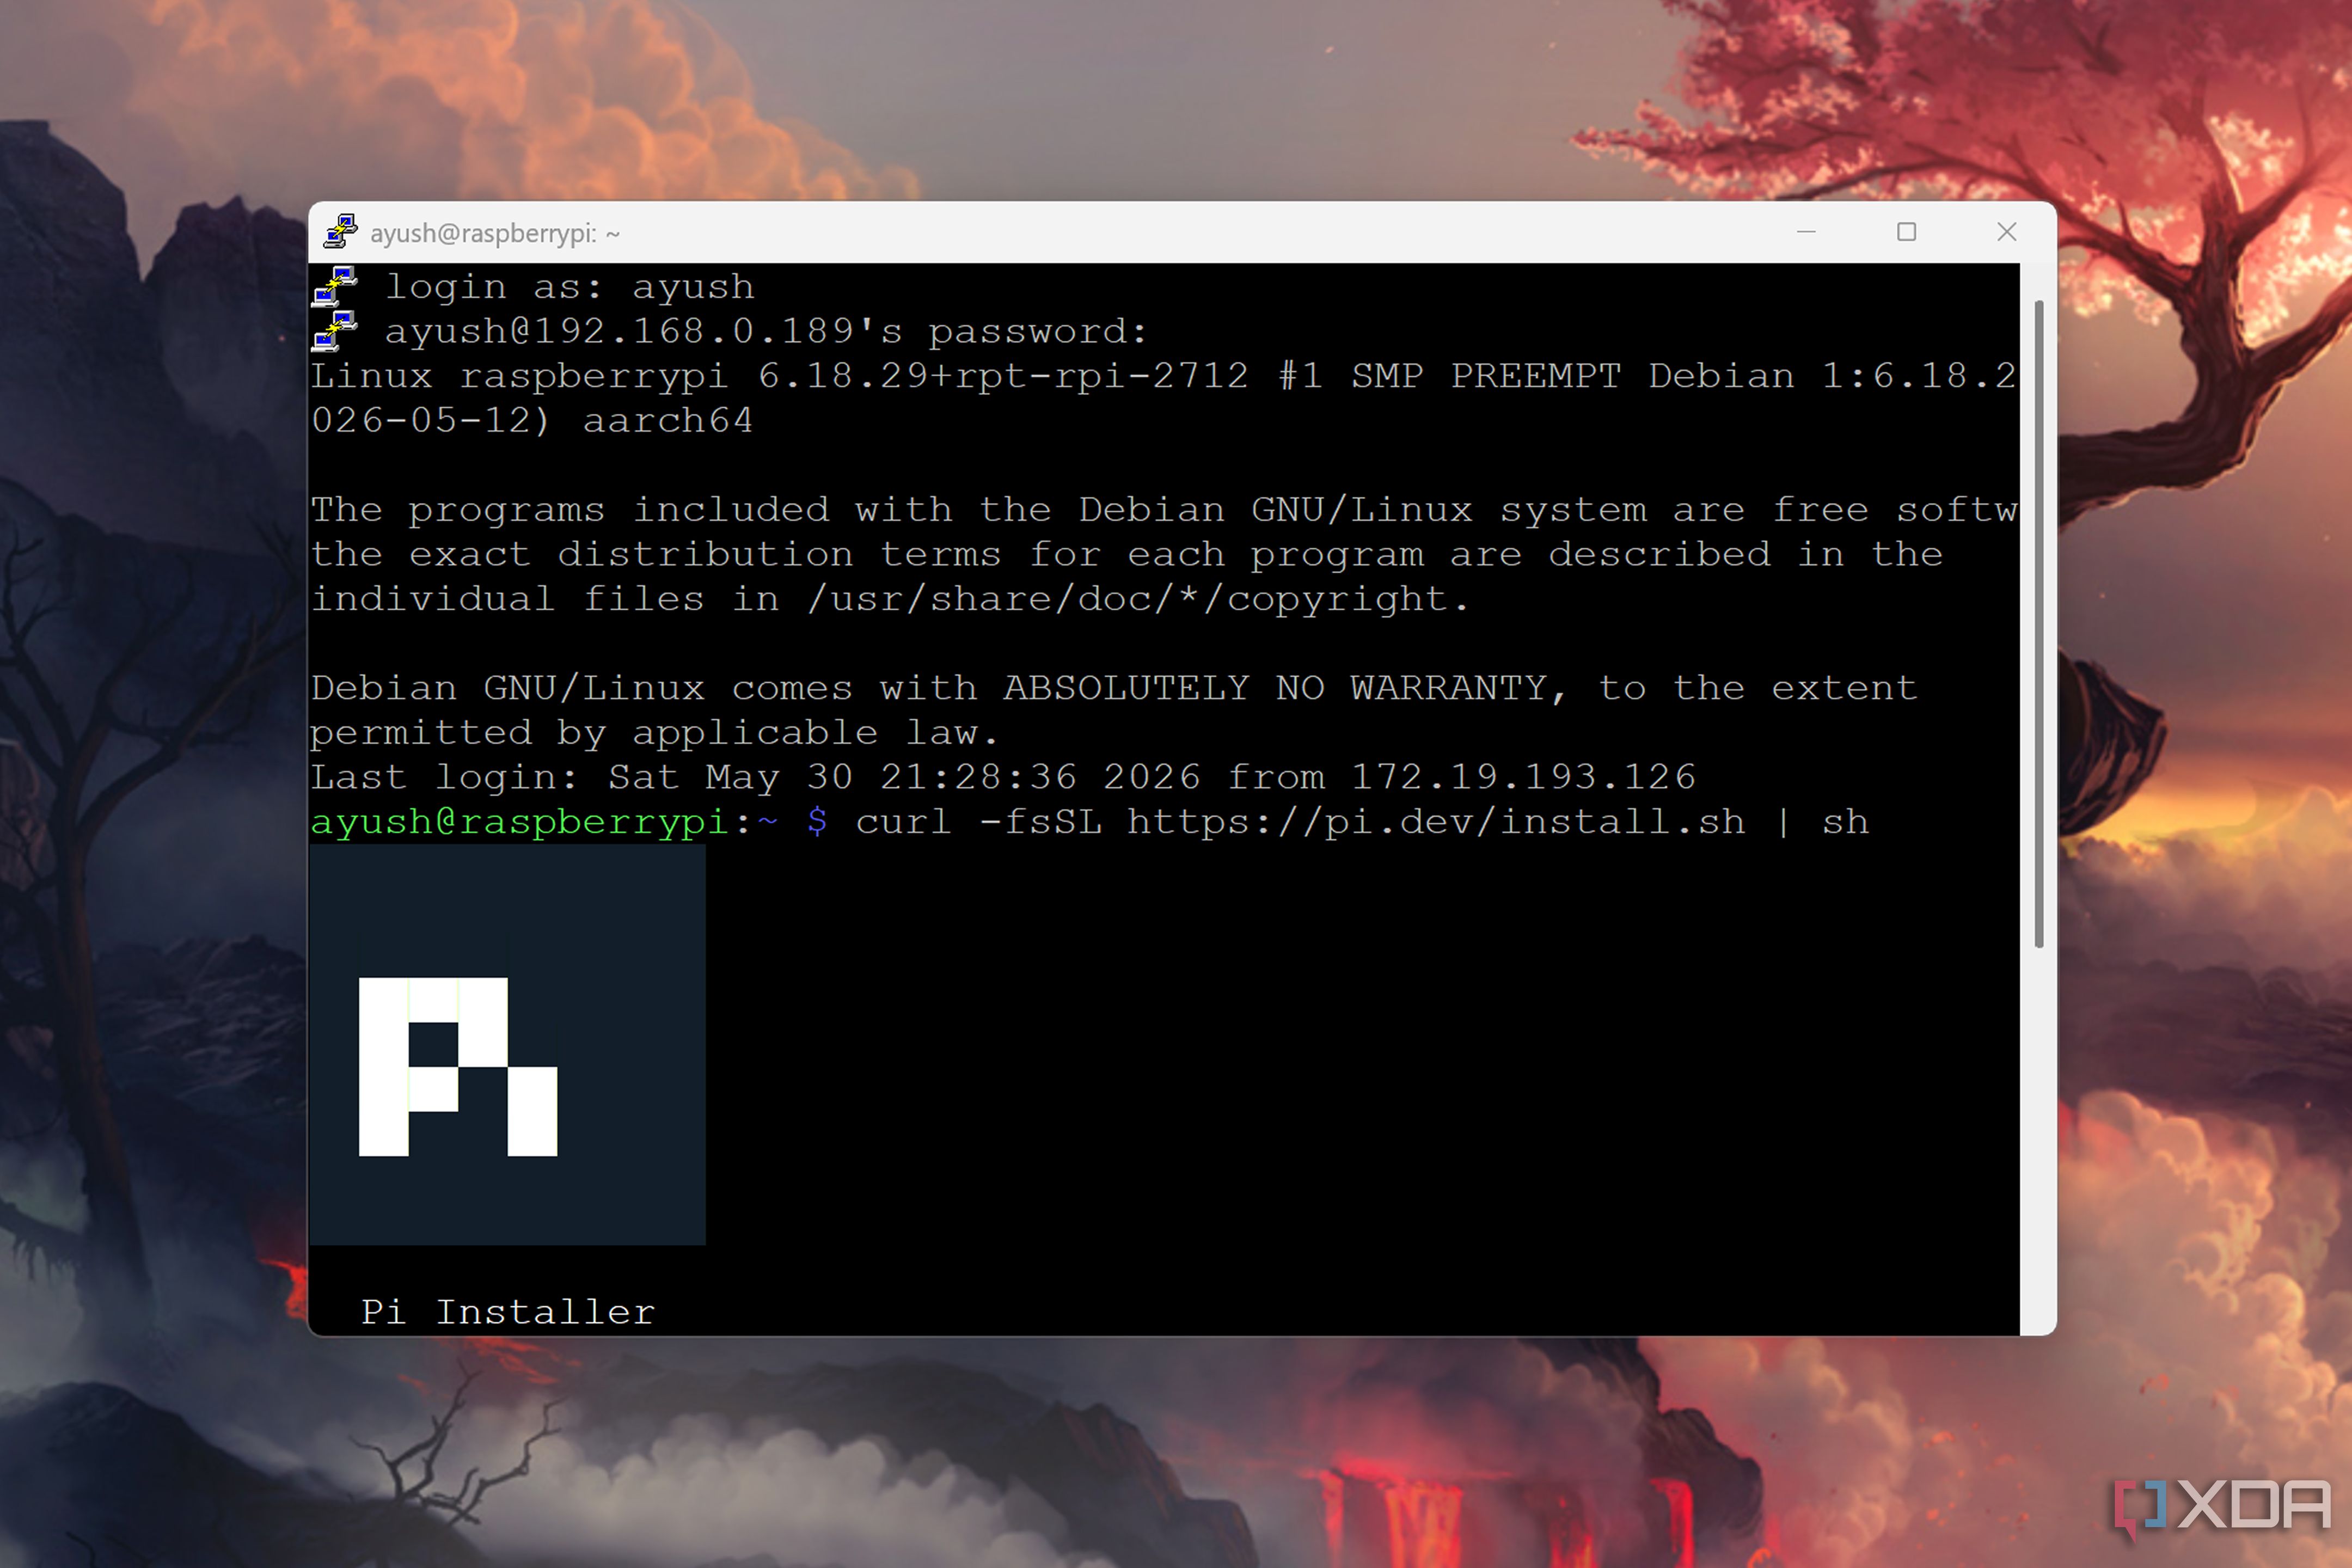The width and height of the screenshot is (2352, 1568).
Task: Click the PuTTY icon beside 'login as: ayush'
Action: click(x=335, y=286)
